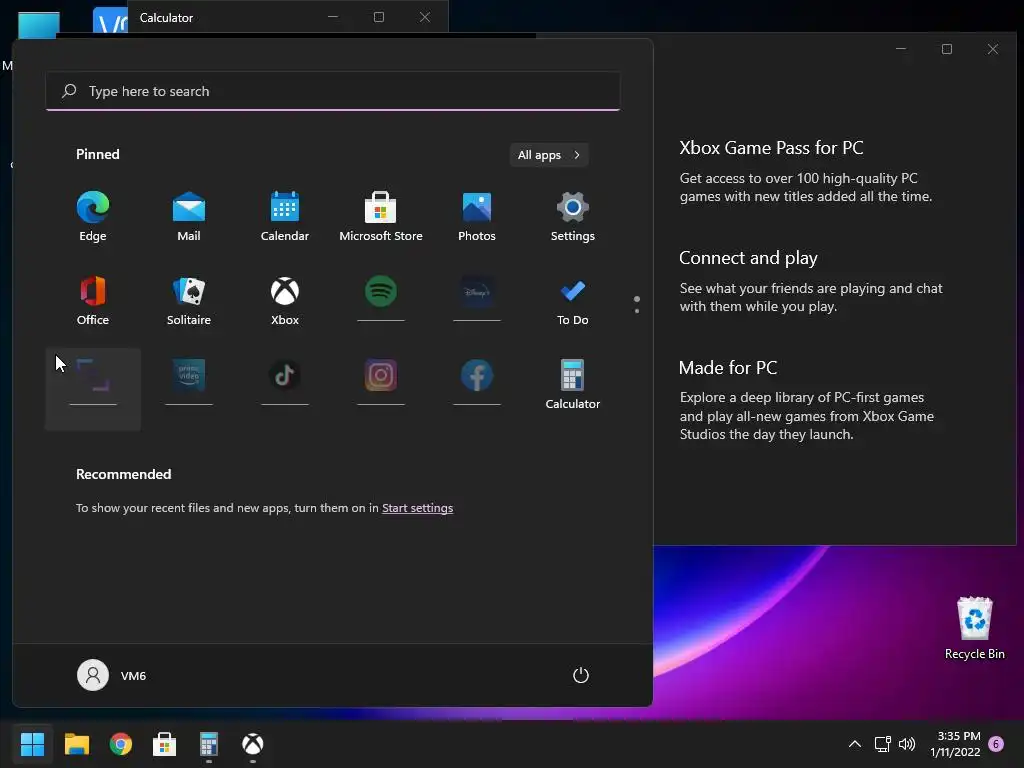Click the Connect and play heading

tap(748, 258)
